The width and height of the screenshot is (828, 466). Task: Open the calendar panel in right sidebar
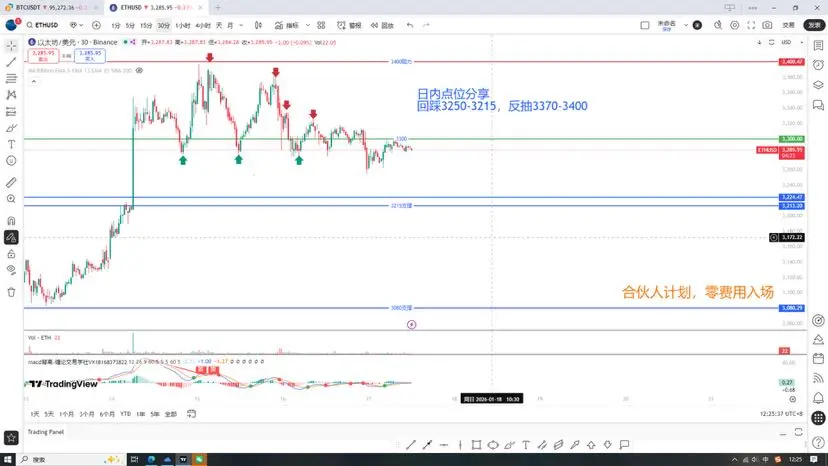click(x=818, y=359)
